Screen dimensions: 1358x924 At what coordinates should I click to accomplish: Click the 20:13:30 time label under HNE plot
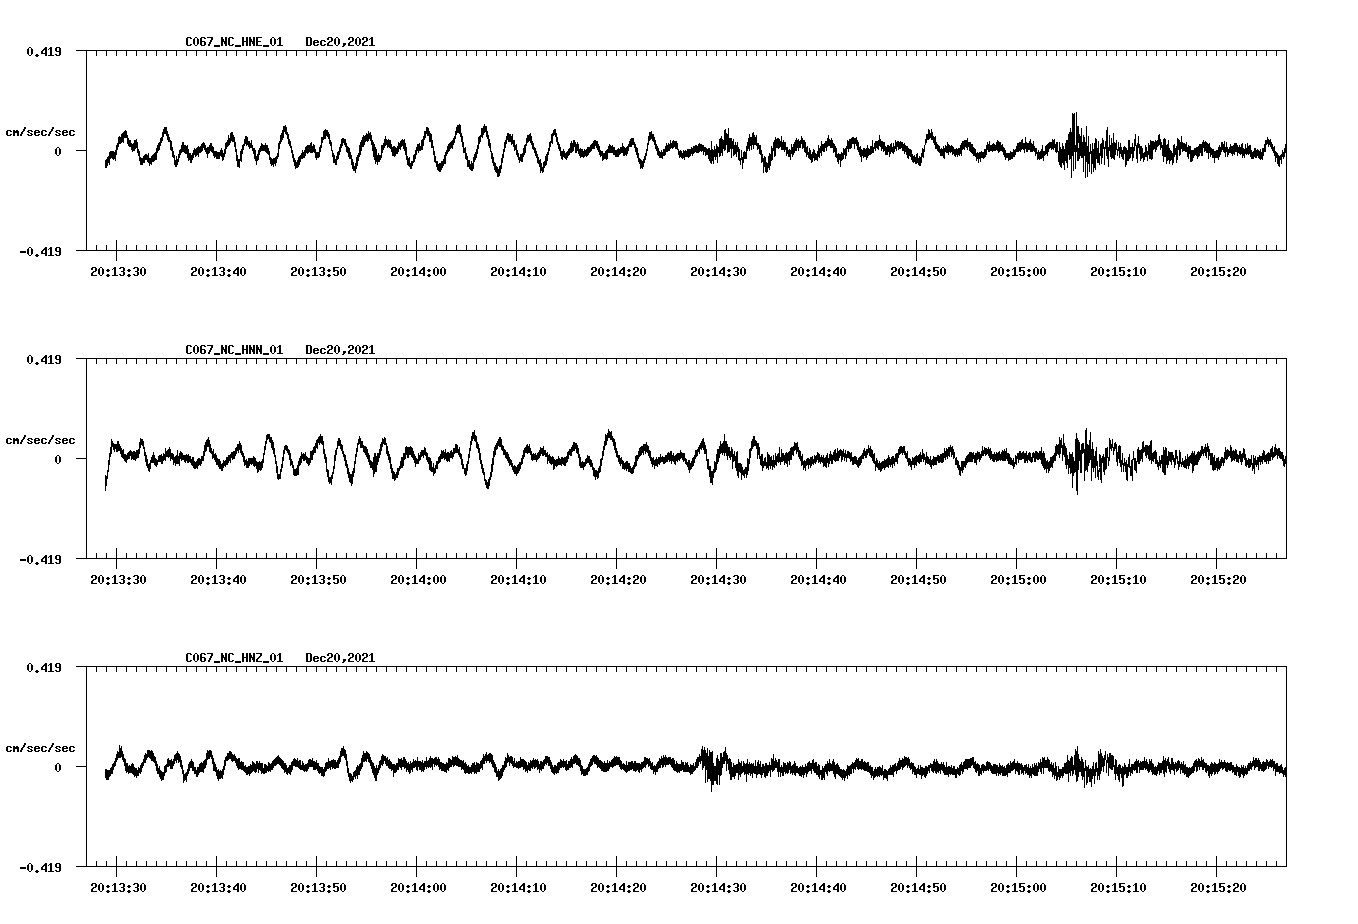[118, 271]
